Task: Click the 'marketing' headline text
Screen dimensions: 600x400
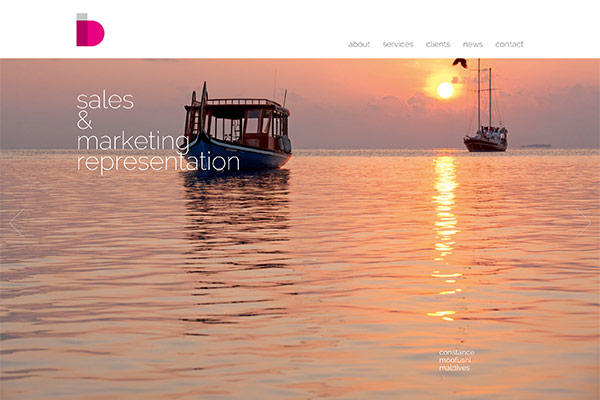Action: point(133,142)
